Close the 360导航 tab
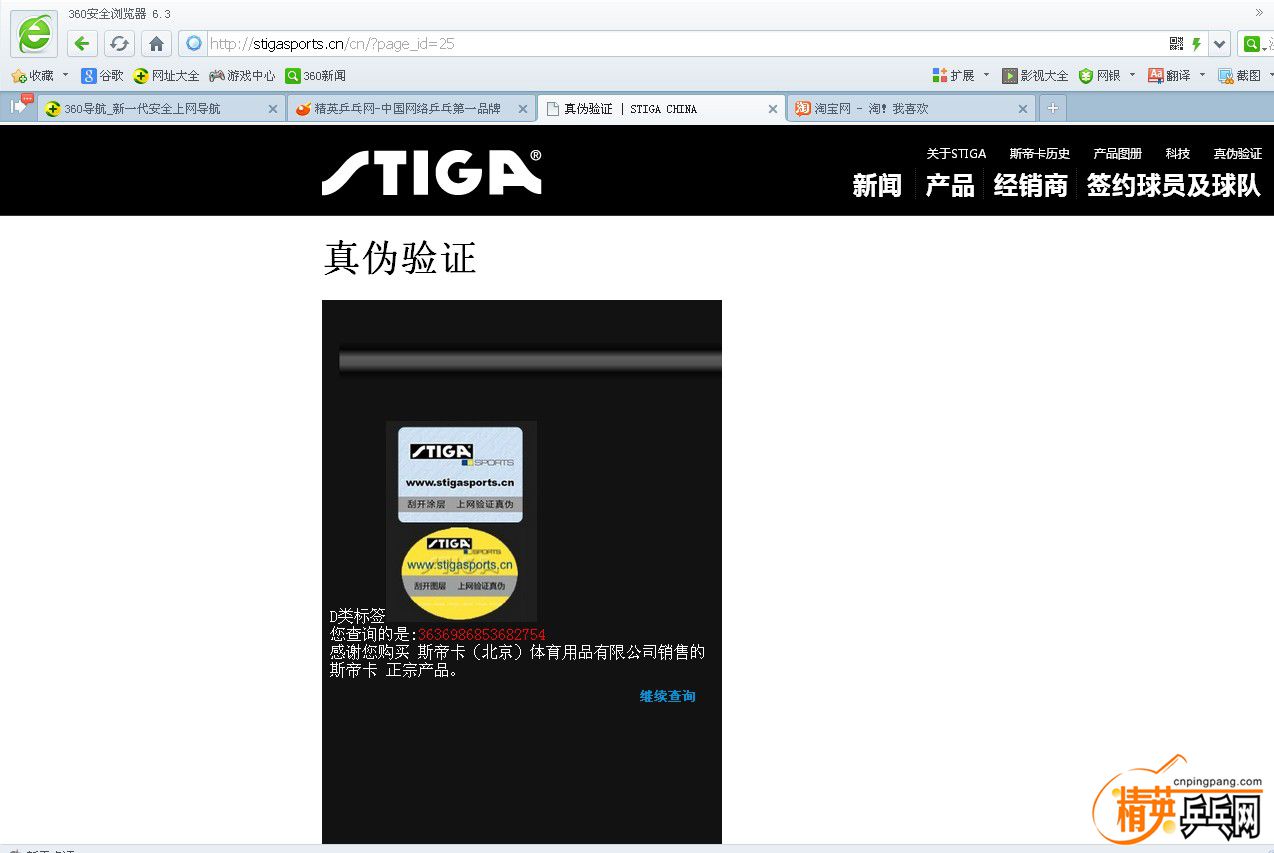Image resolution: width=1274 pixels, height=853 pixels. 273,109
